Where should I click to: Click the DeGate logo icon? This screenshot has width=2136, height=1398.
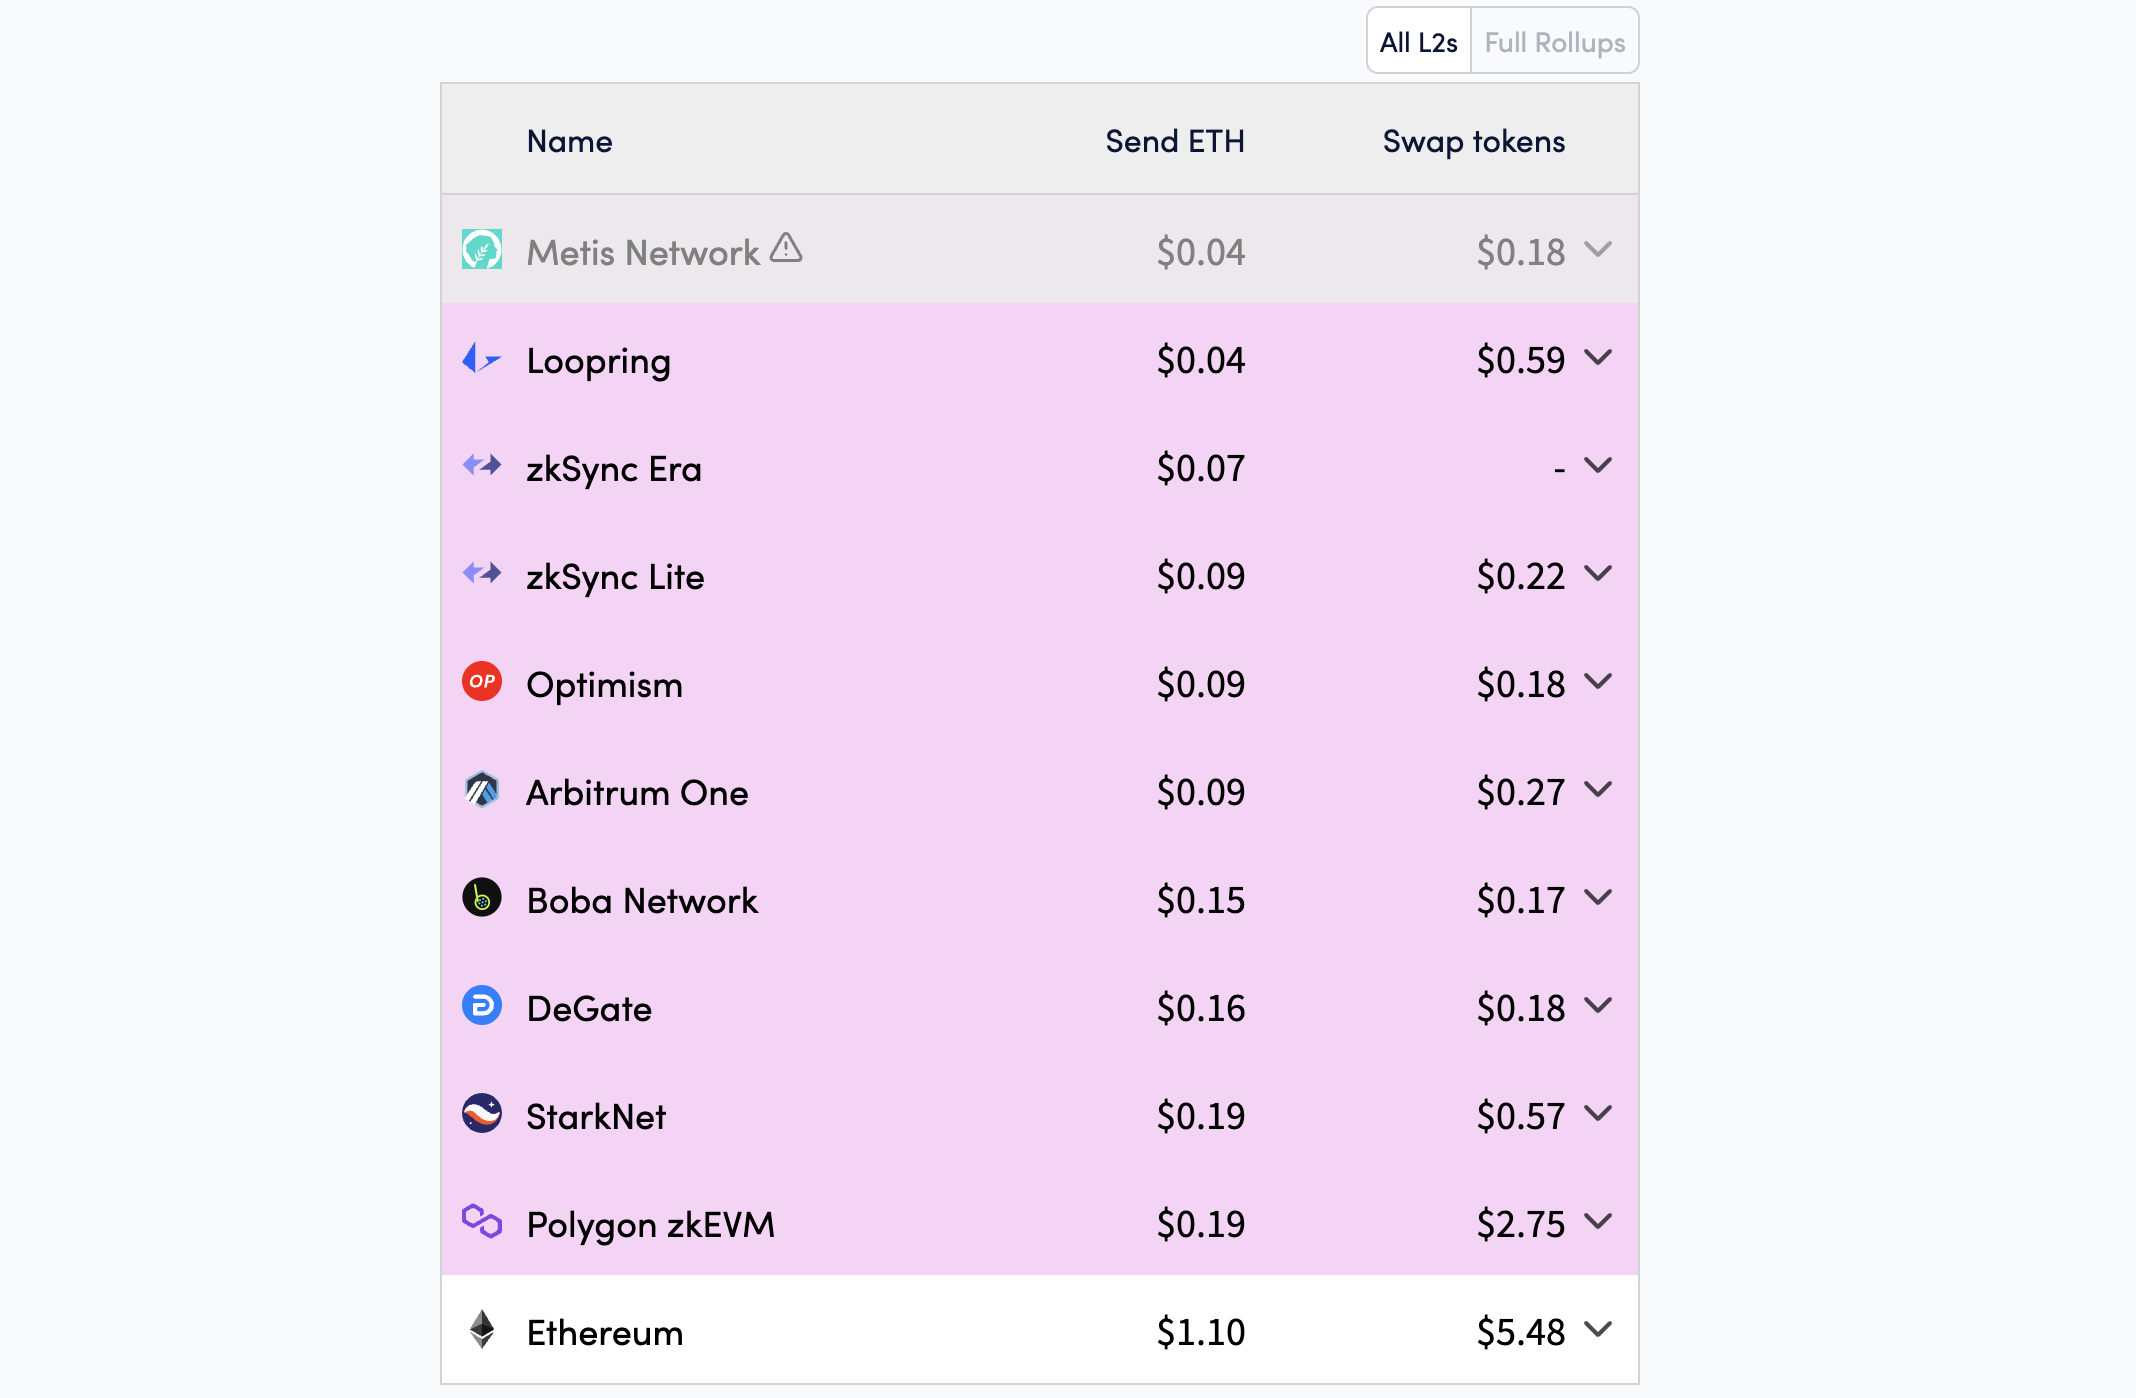(x=481, y=1007)
